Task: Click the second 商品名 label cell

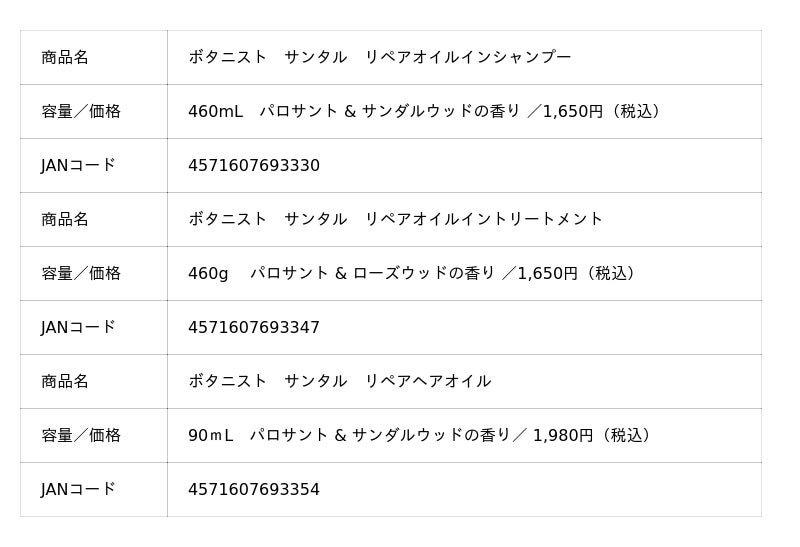Action: (94, 220)
